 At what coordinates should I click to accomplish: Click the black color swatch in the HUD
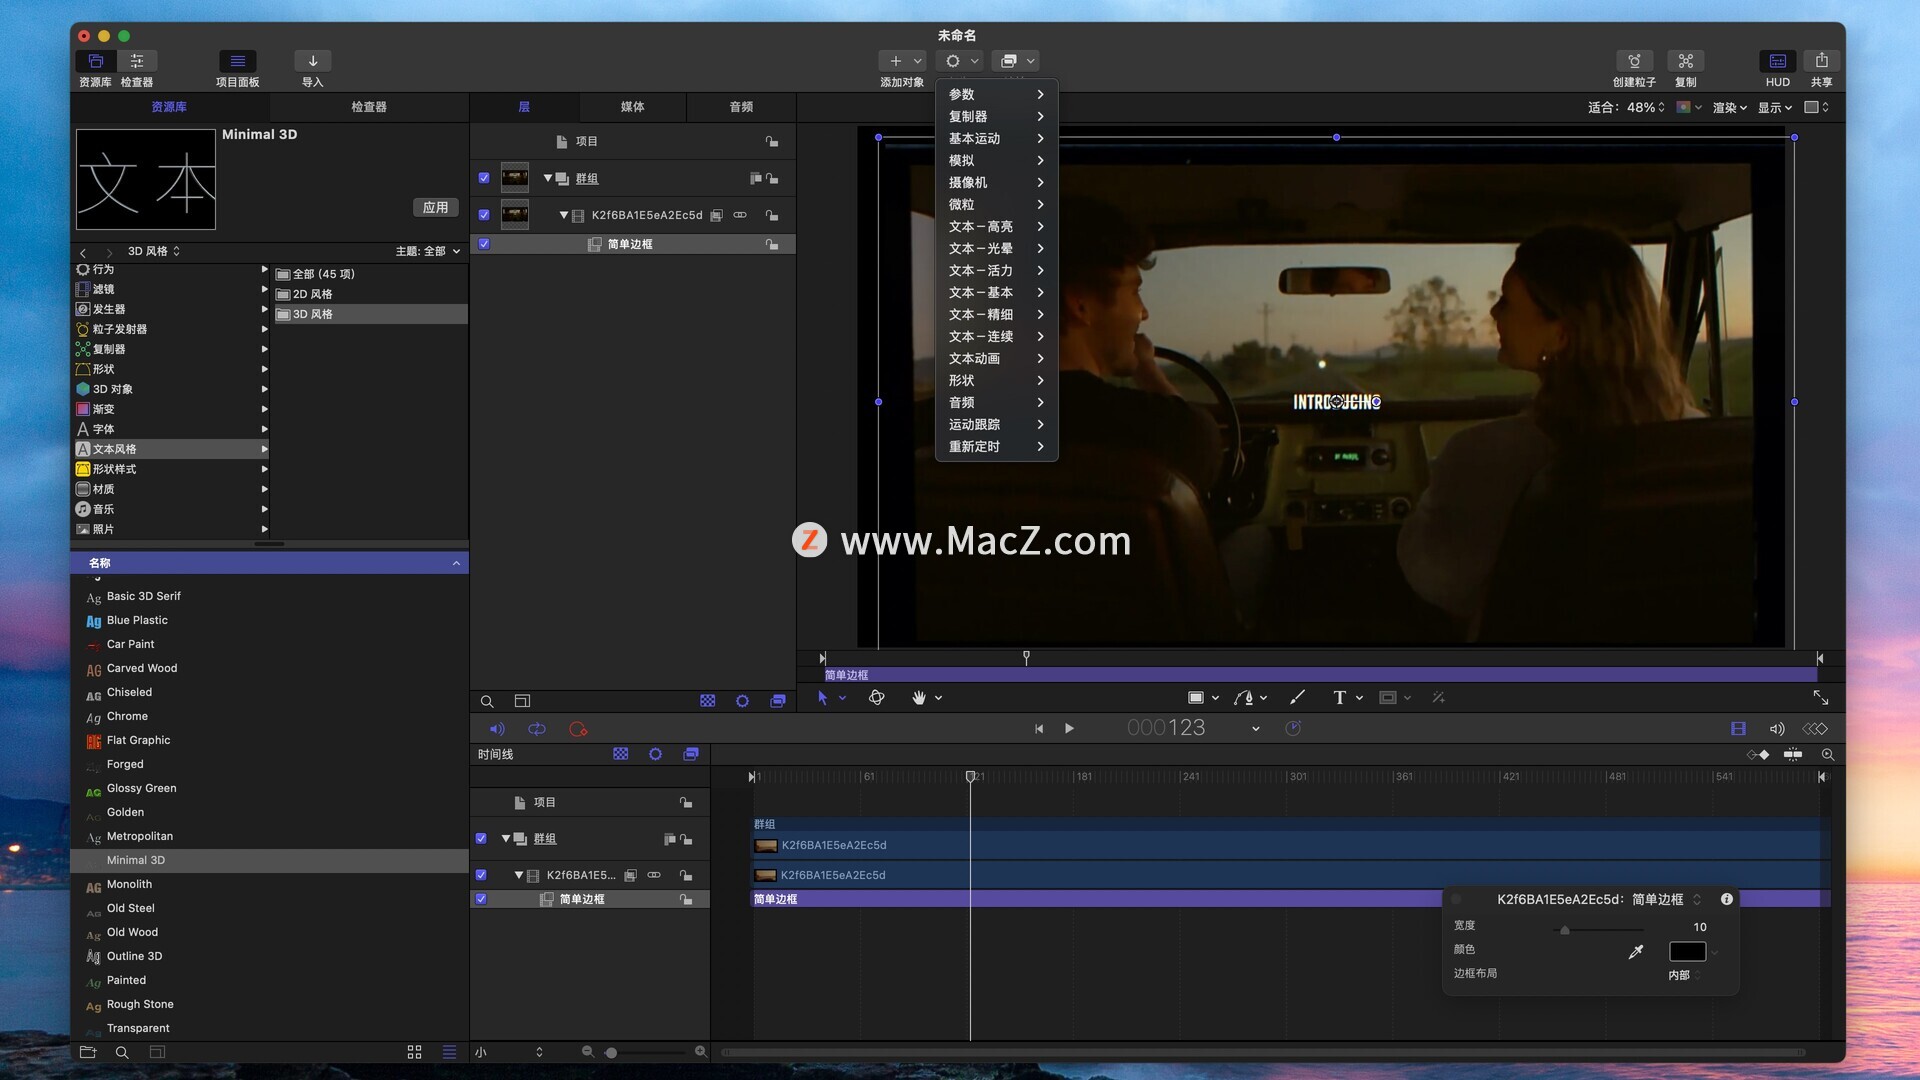pos(1687,951)
